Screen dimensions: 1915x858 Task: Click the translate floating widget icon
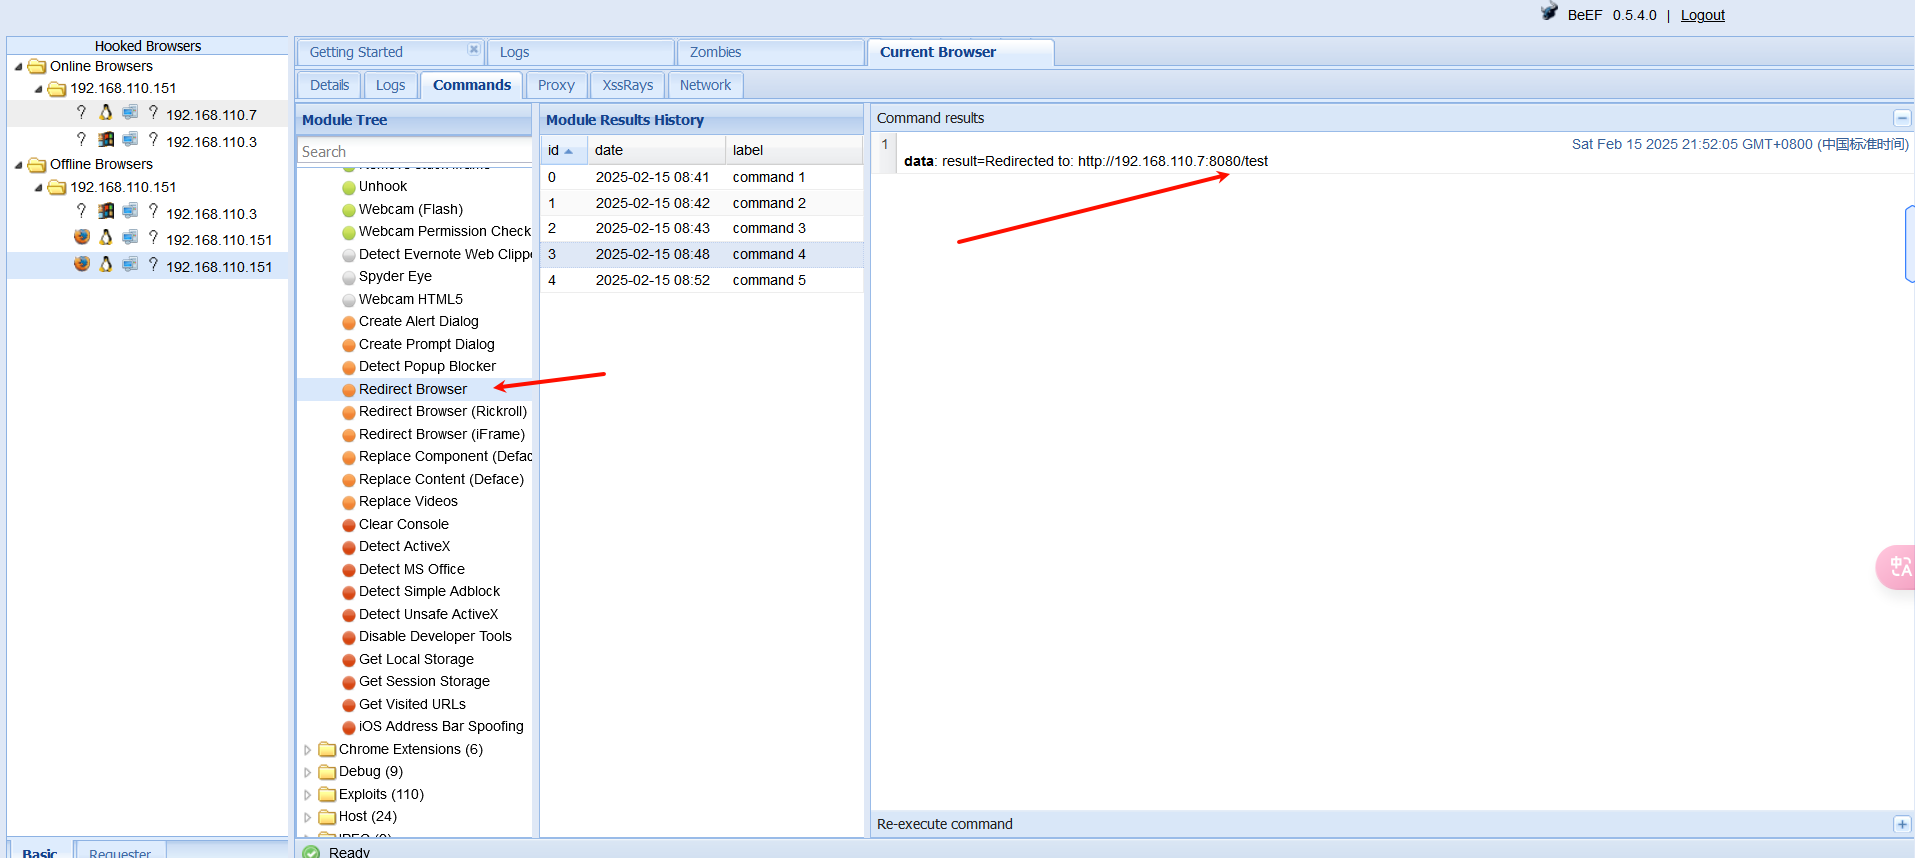pyautogui.click(x=1897, y=567)
